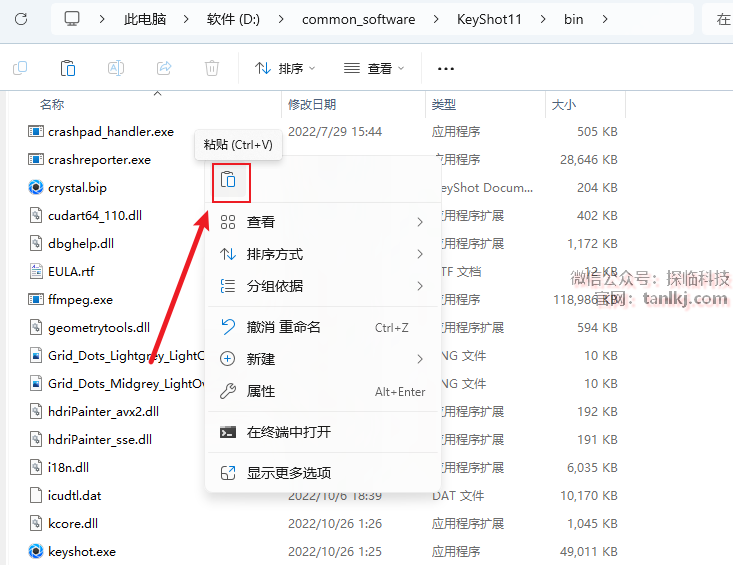The image size is (733, 569).
Task: Open the 查看 view dropdown in toolbar
Action: (374, 69)
